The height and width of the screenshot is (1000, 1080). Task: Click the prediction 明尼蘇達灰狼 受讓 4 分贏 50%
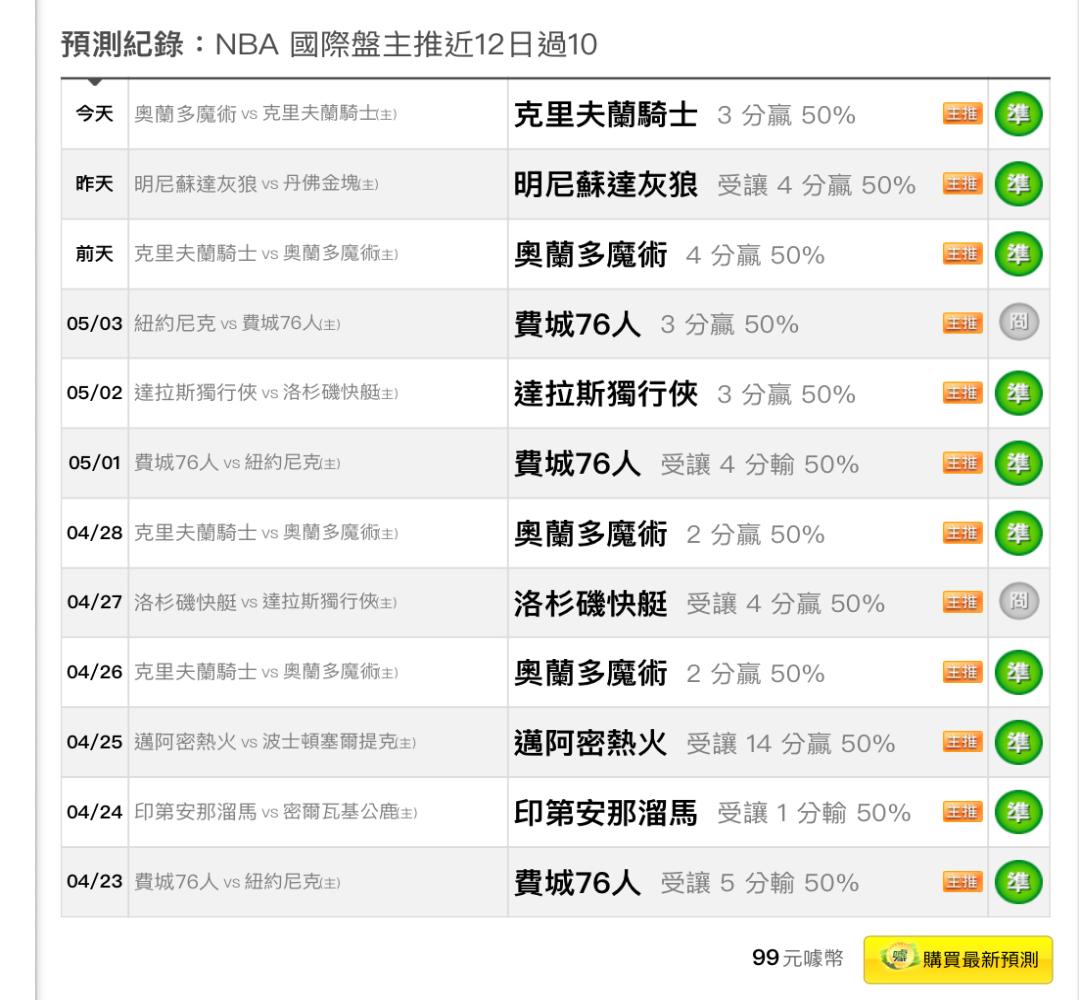[x=715, y=185]
